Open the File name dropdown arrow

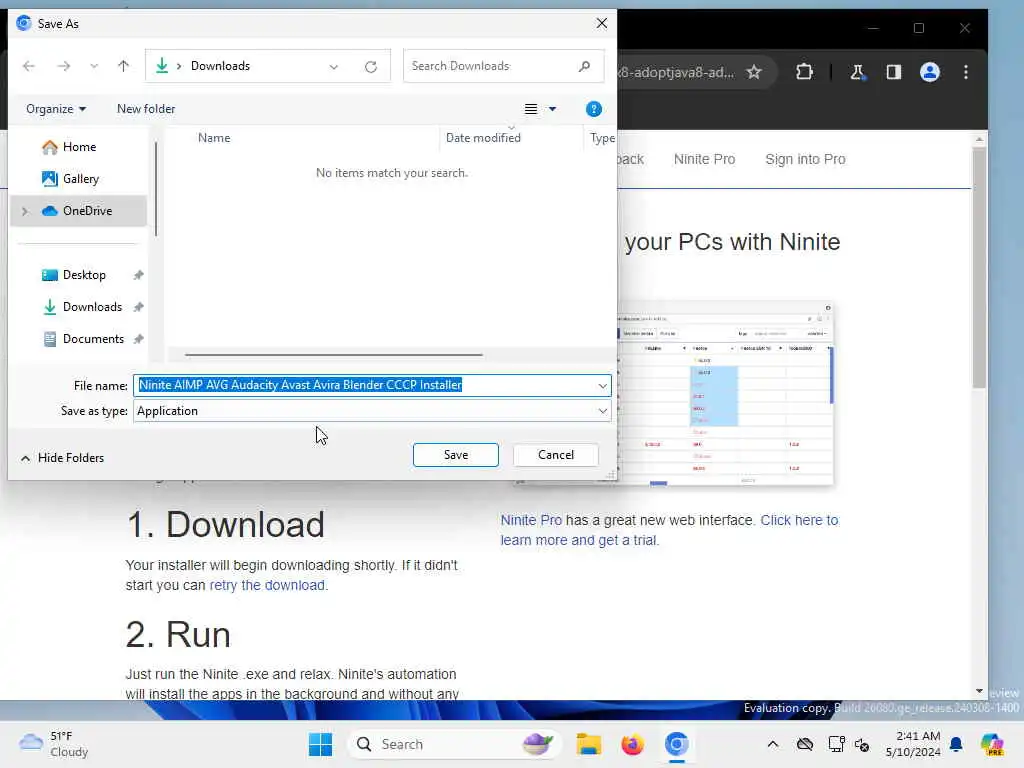602,386
